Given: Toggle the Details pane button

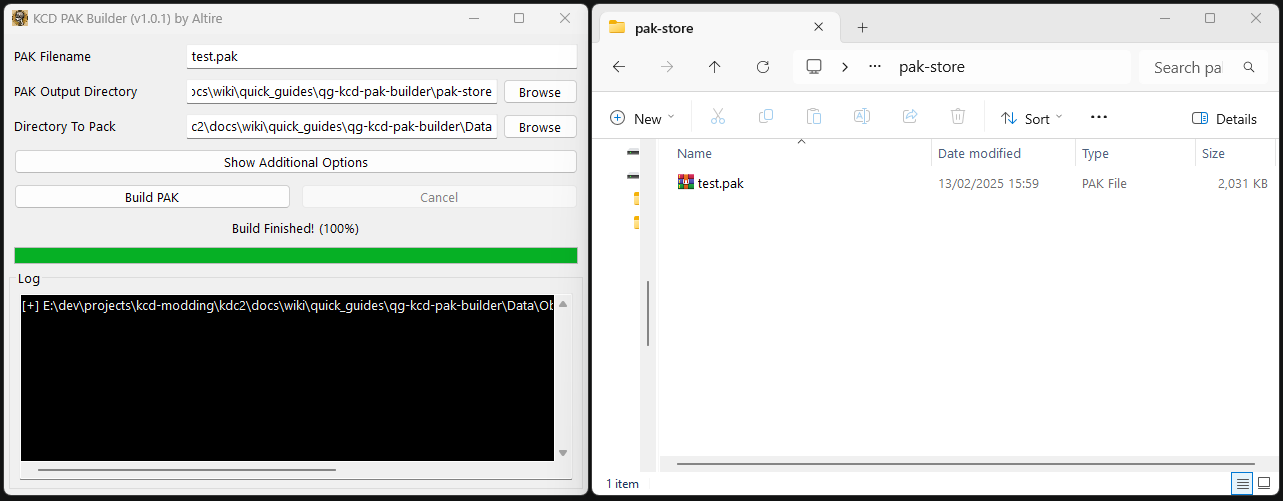Looking at the screenshot, I should 1224,118.
